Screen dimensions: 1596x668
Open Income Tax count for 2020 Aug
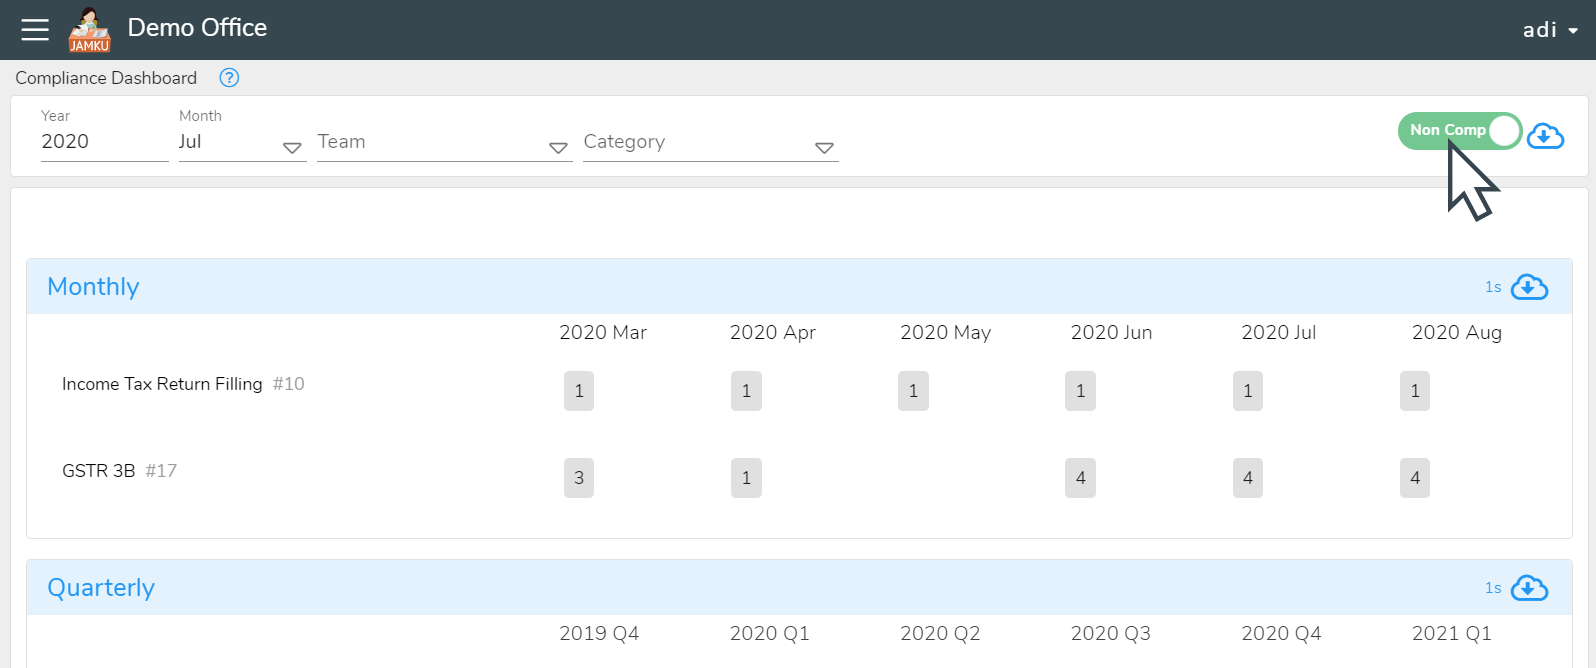pos(1415,391)
